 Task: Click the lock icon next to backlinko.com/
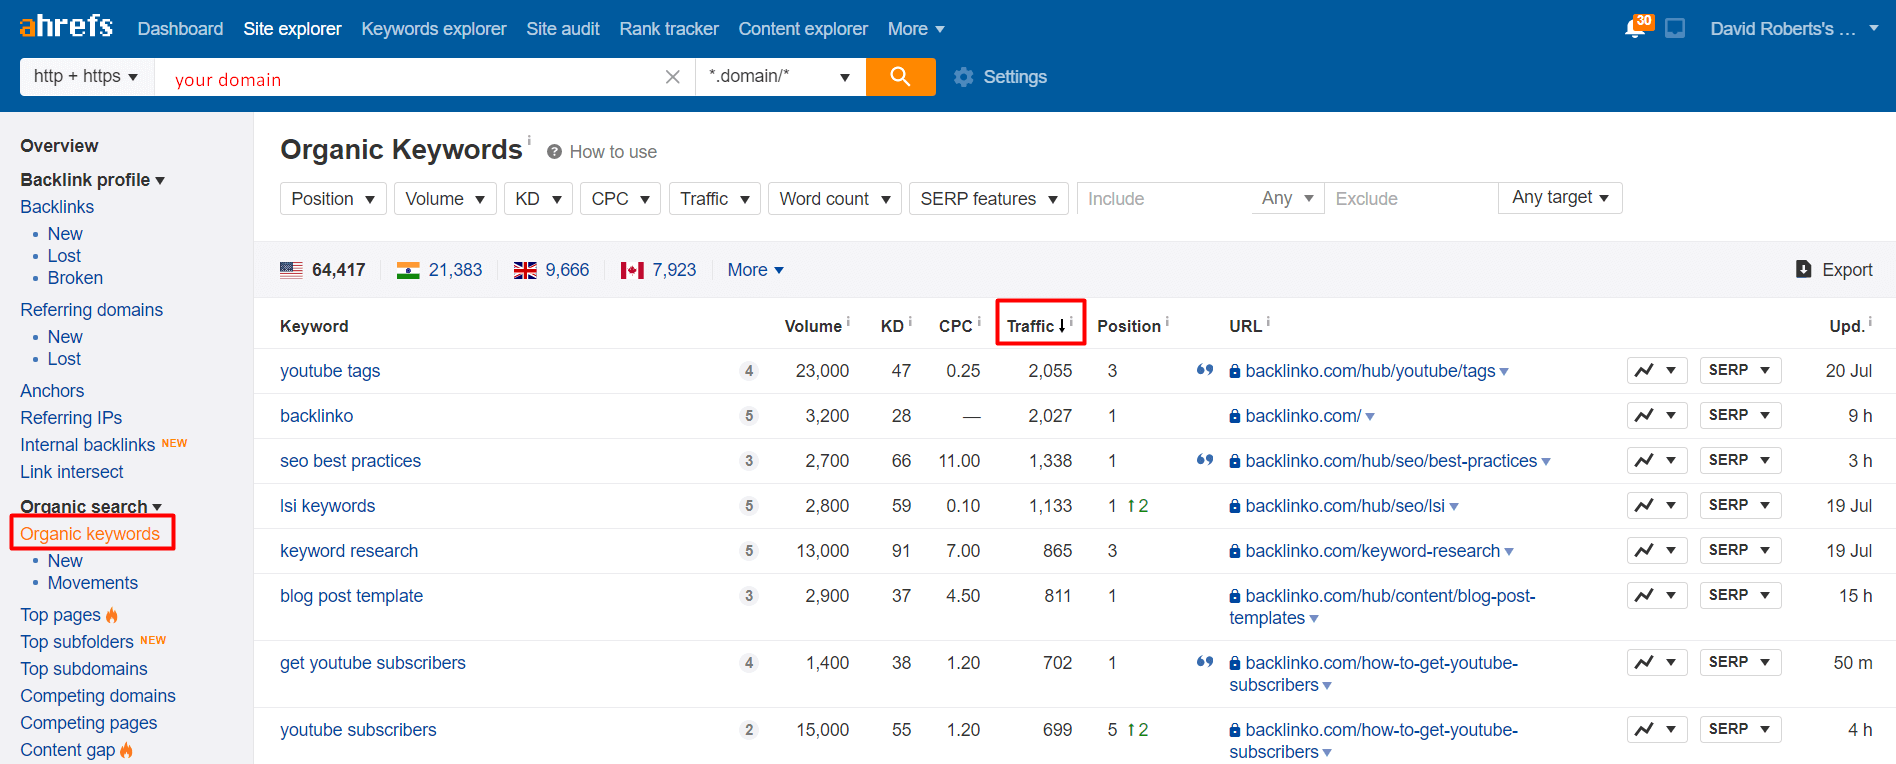pos(1235,416)
